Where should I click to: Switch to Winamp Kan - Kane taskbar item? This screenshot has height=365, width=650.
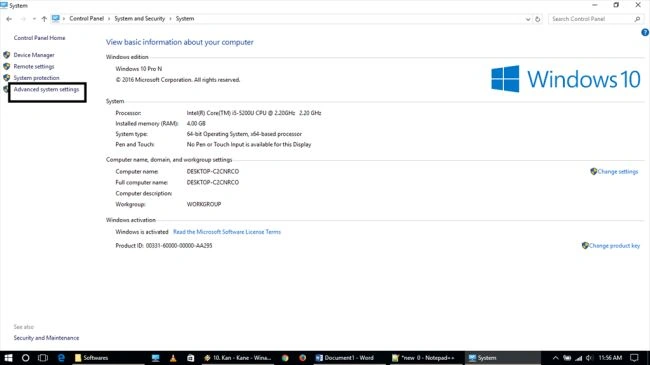(238, 358)
